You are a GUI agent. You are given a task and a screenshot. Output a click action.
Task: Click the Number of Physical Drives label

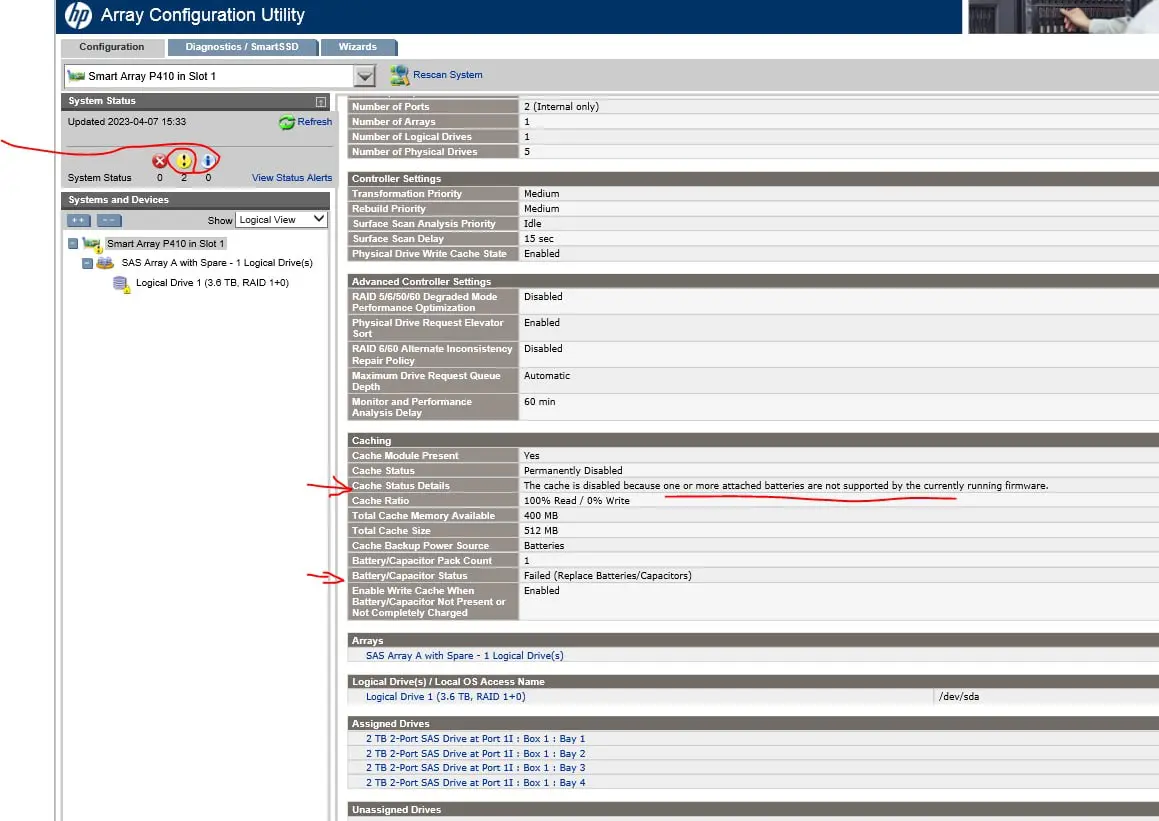point(415,151)
